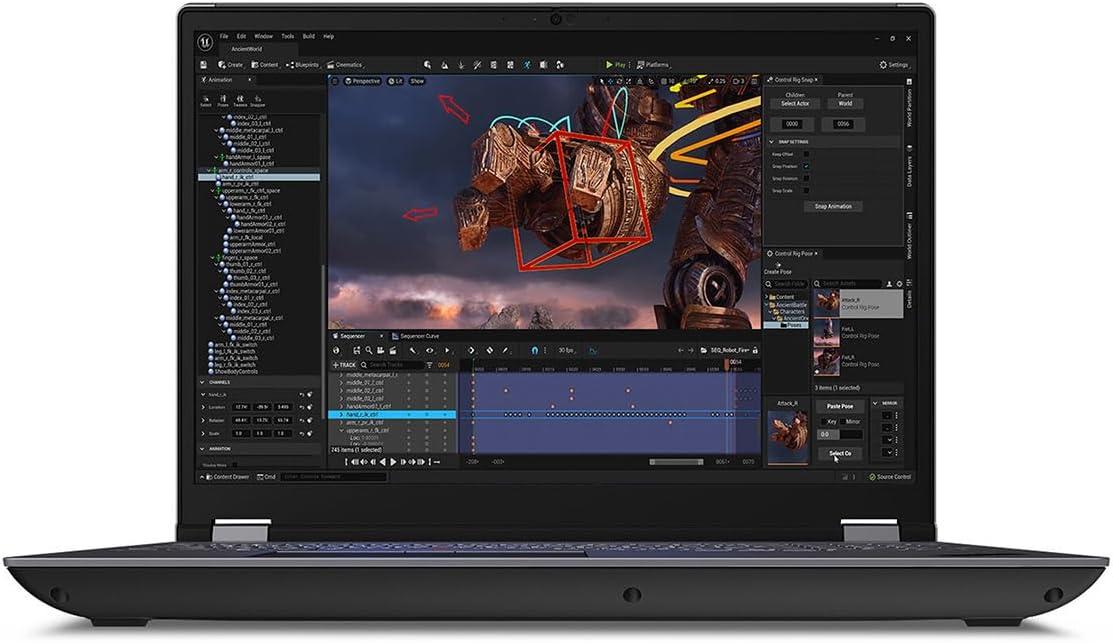Click the camera icon in the Sequencer toolbar
This screenshot has height=643, width=1113.
[x=379, y=350]
